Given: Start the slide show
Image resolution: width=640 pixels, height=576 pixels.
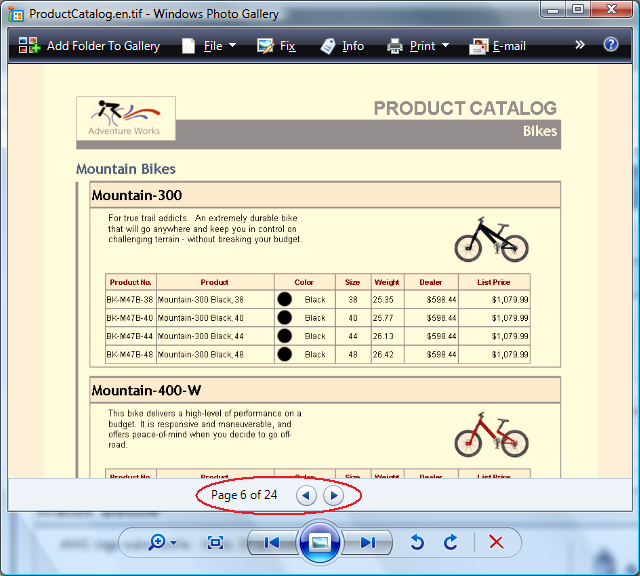Looking at the screenshot, I should 320,543.
